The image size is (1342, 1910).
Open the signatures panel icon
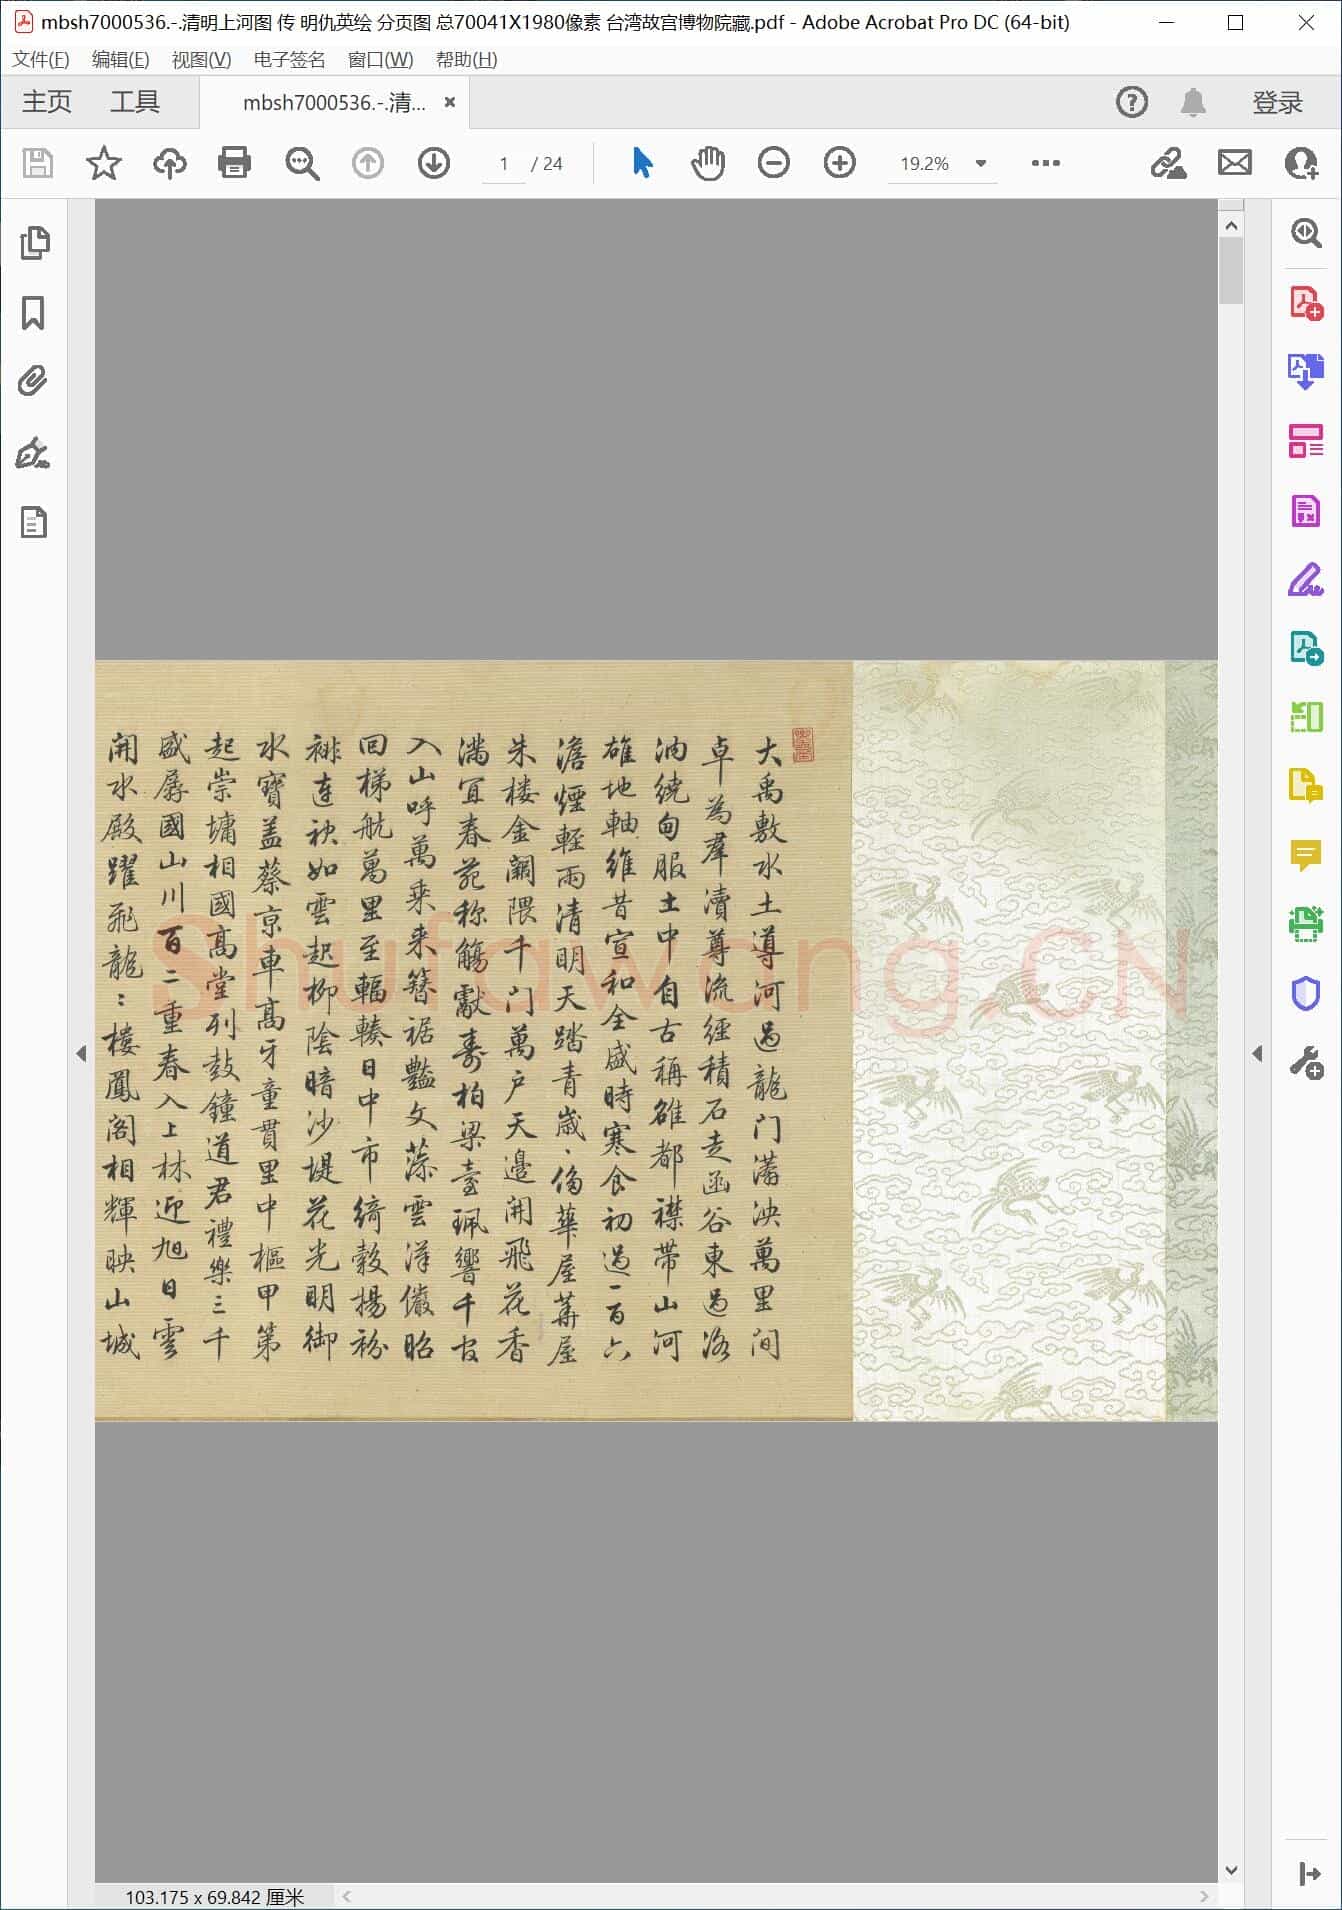point(33,453)
